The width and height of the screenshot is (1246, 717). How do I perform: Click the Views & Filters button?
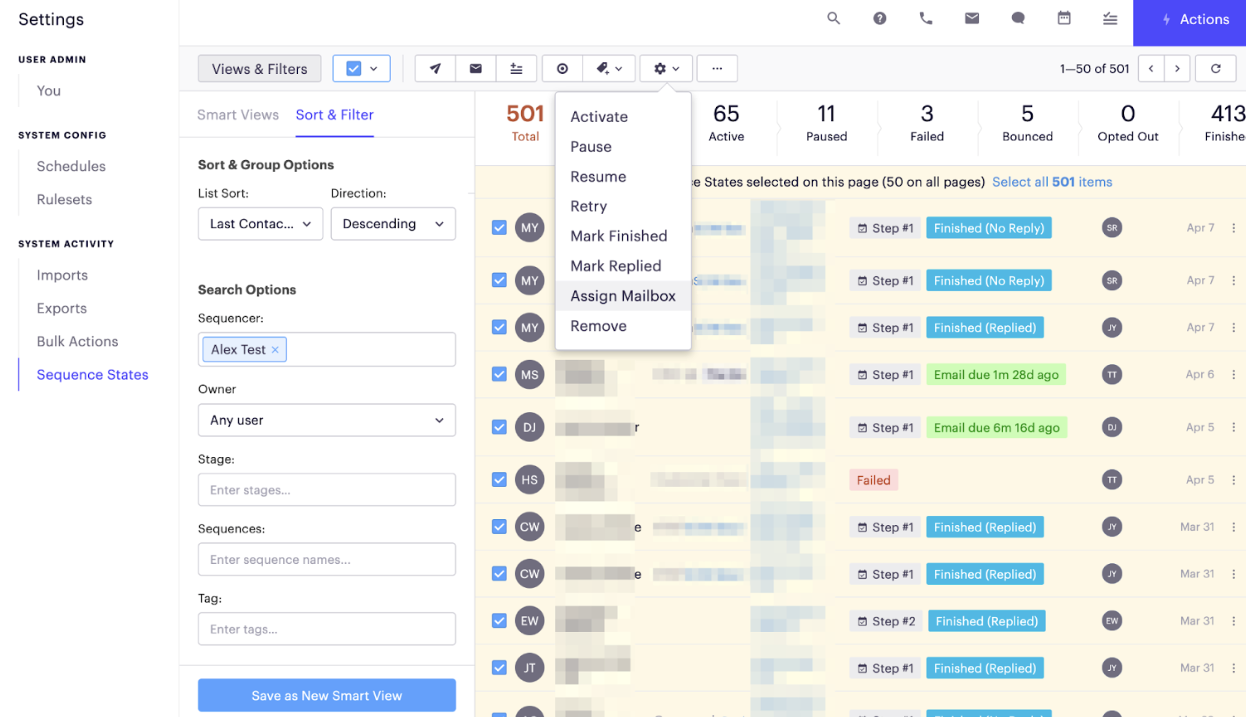(260, 69)
